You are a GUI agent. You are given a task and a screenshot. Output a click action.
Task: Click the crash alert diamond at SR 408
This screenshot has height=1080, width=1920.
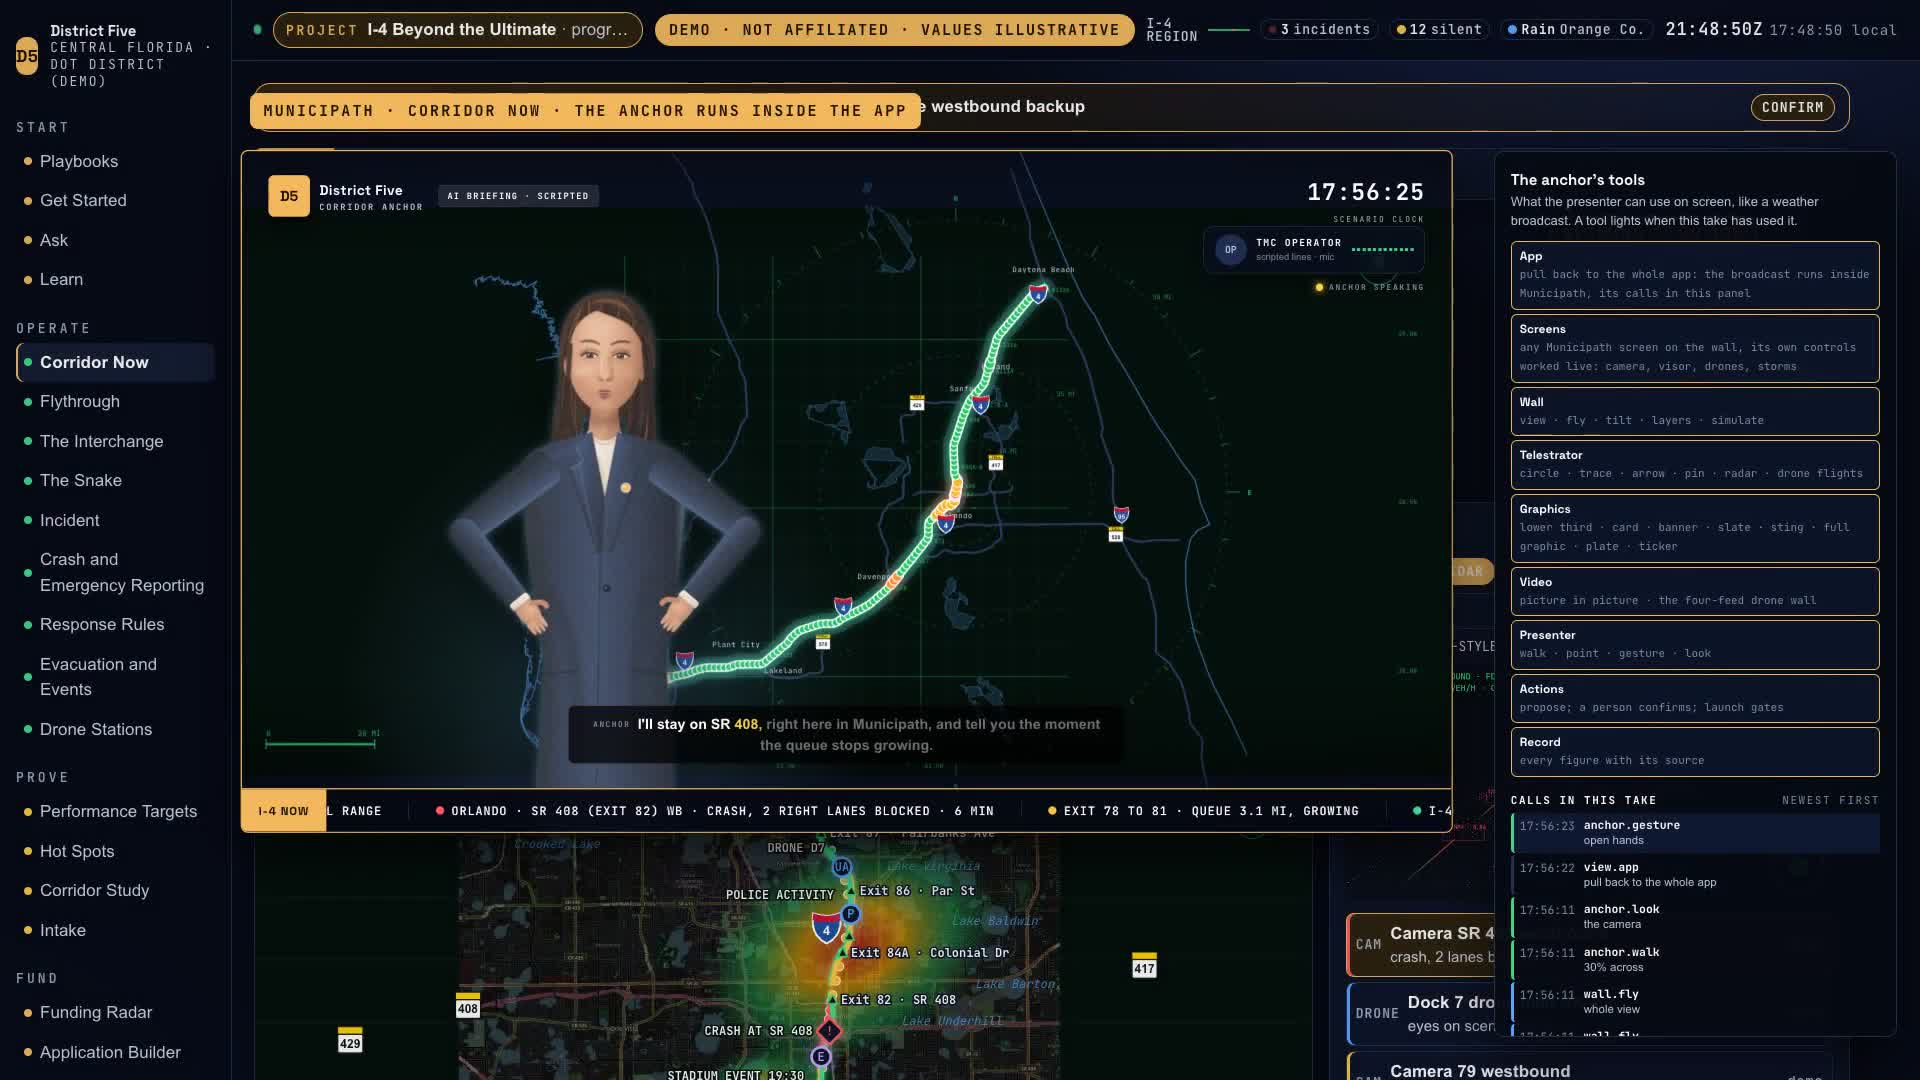click(x=829, y=1030)
